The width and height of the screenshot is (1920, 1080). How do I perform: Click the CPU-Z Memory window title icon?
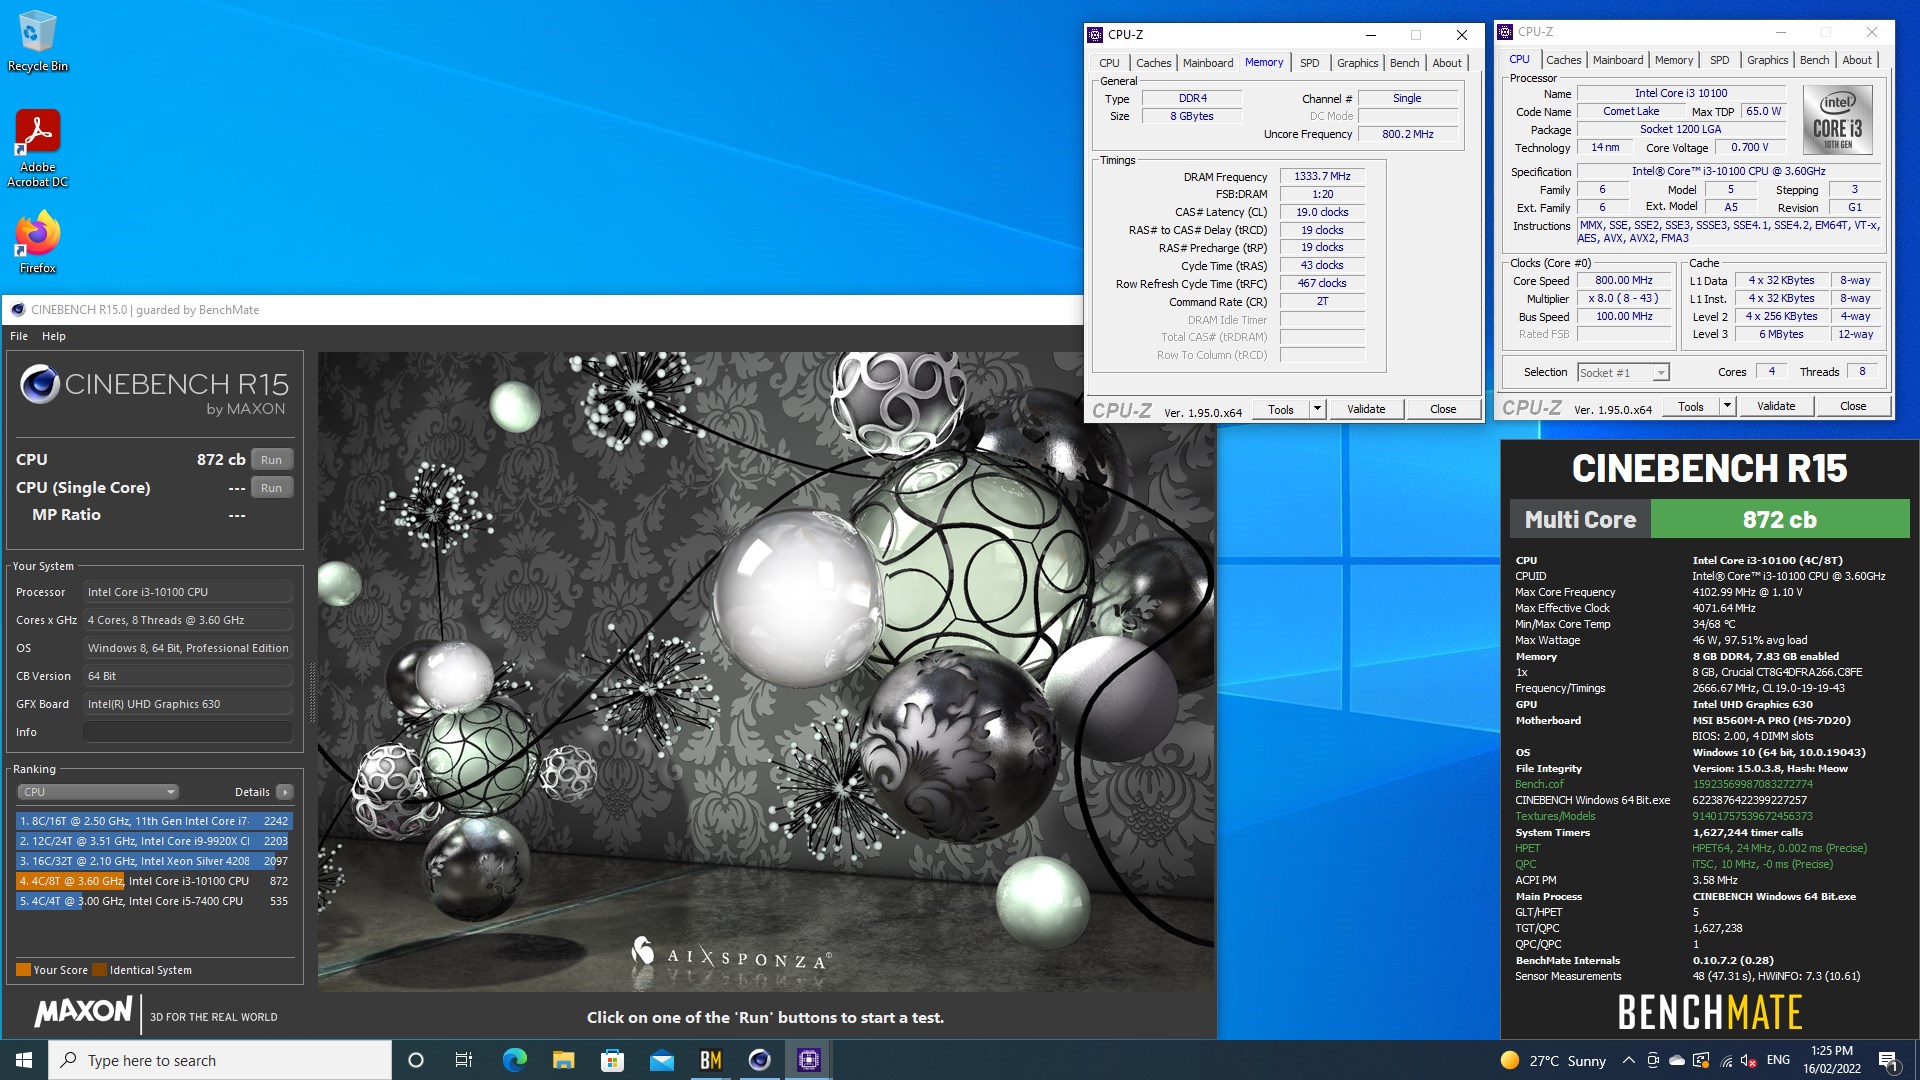point(1096,34)
